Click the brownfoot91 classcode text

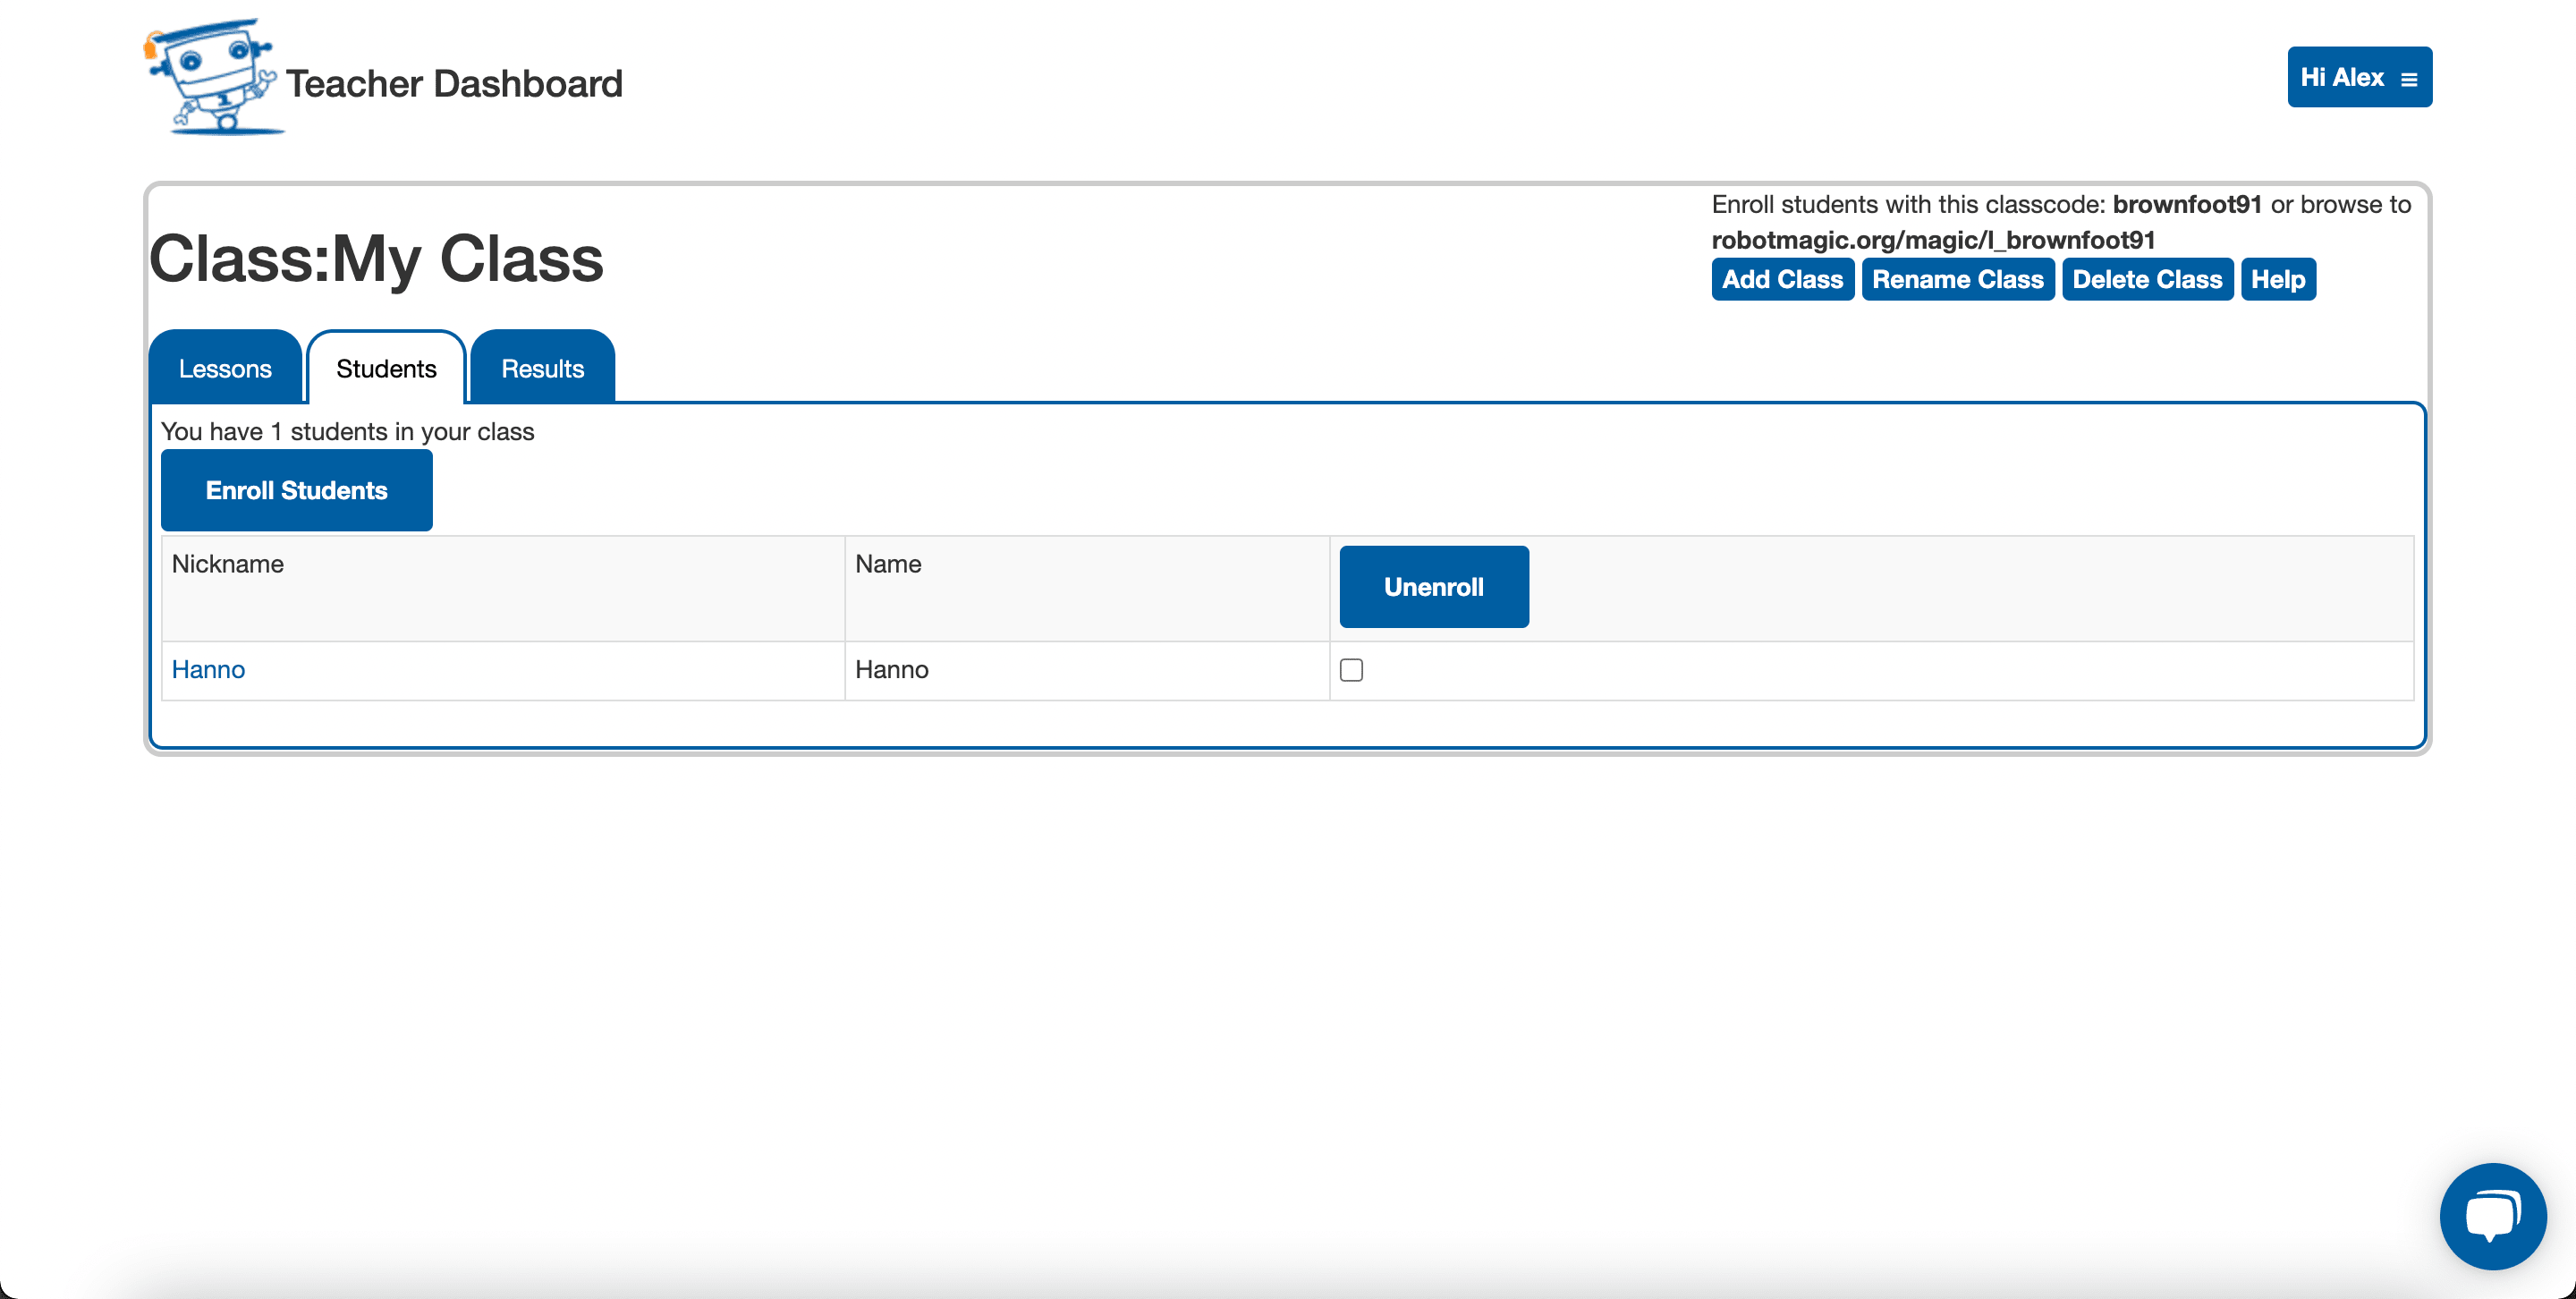coord(2186,204)
